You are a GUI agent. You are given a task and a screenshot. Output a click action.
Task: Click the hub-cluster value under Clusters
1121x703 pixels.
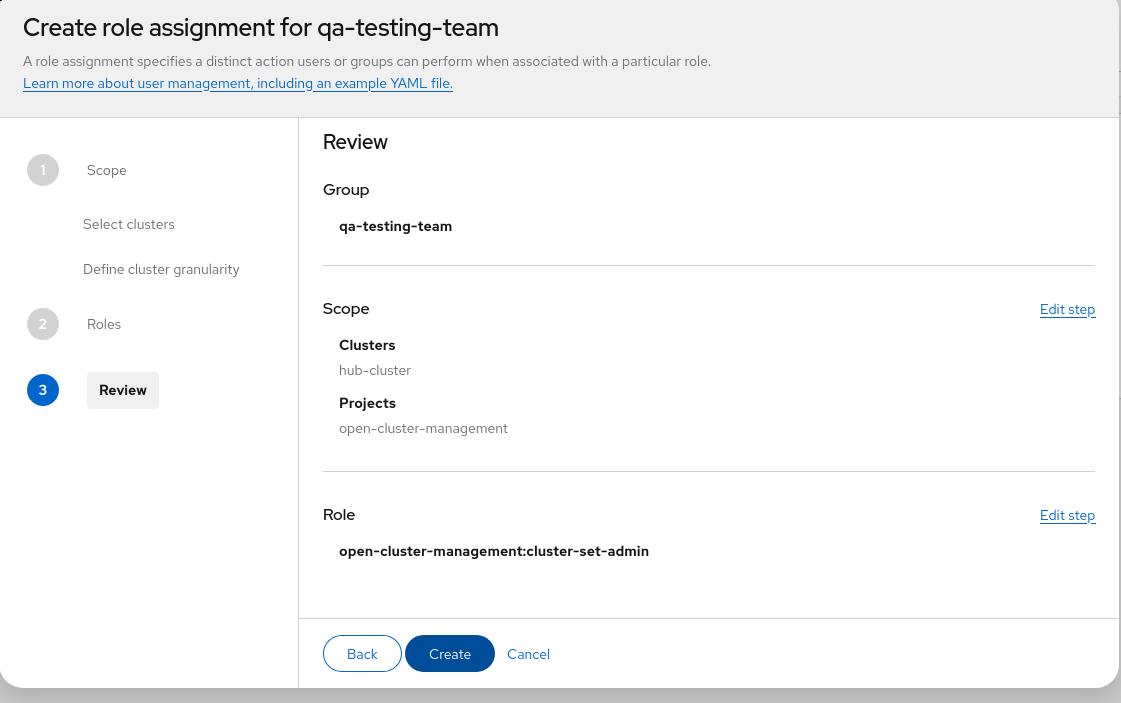375,370
